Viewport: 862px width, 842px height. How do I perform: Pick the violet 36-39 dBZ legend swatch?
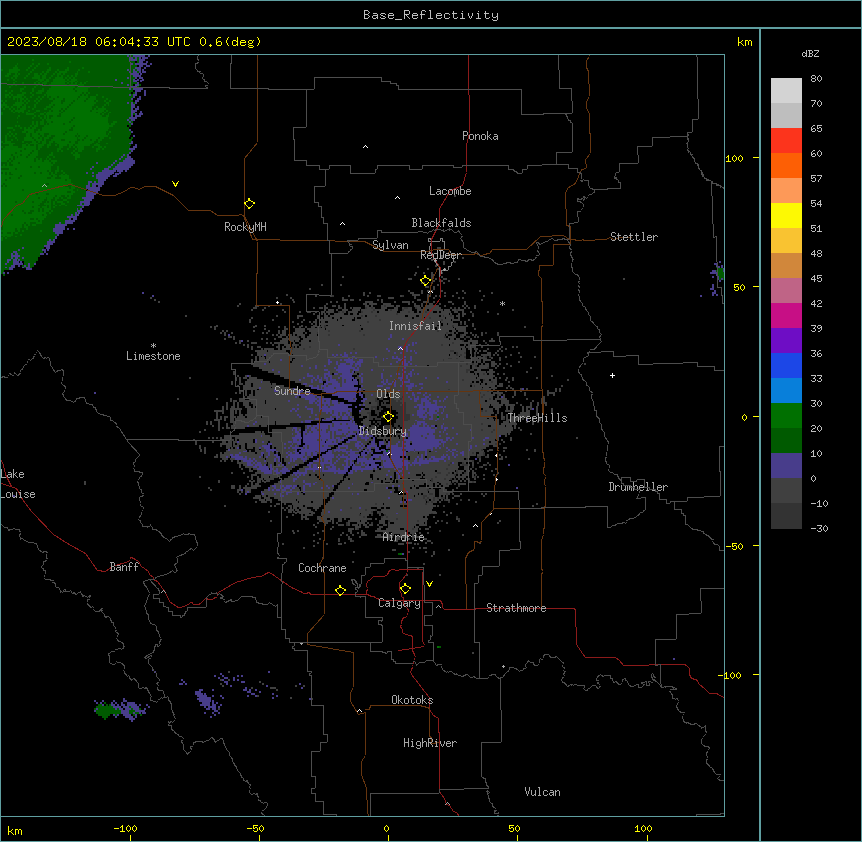point(786,341)
